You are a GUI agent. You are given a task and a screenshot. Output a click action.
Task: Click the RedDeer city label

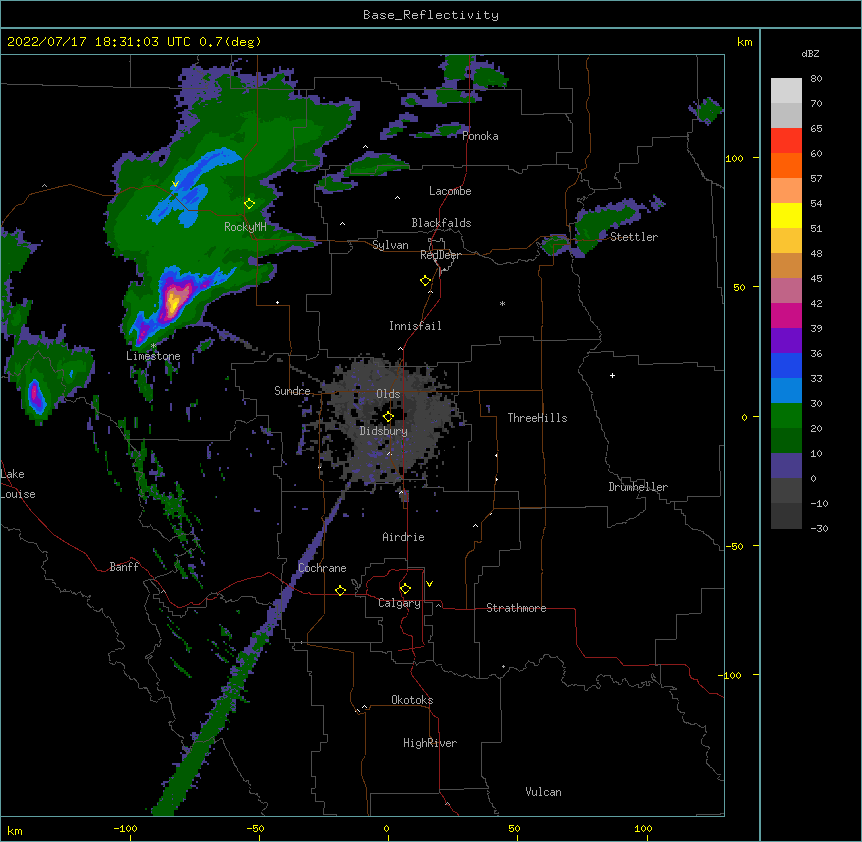click(440, 255)
